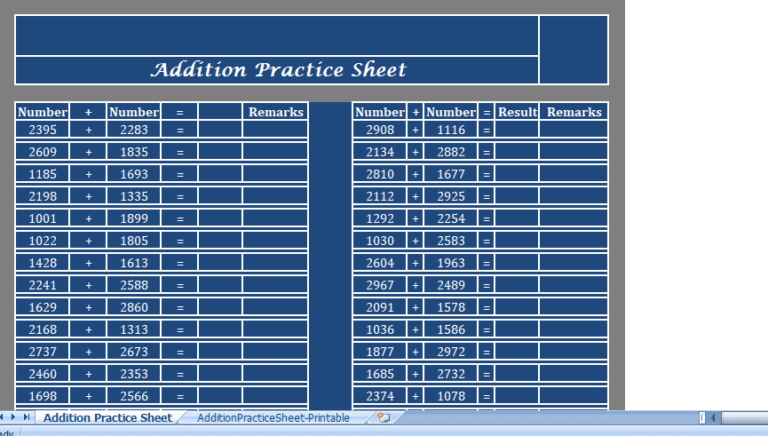Select cell containing 2112
Image resolution: width=768 pixels, height=436 pixels.
coord(380,196)
